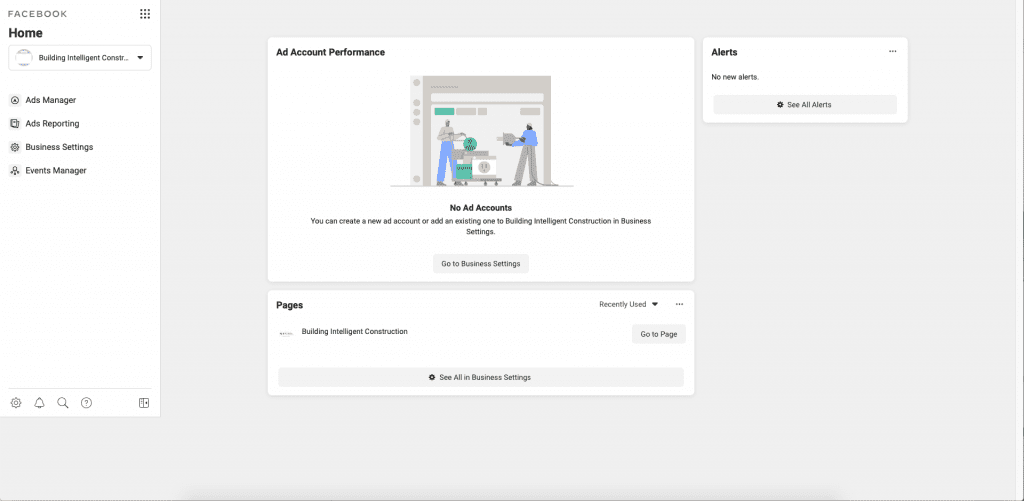Open the apps grid menu icon

pyautogui.click(x=145, y=14)
